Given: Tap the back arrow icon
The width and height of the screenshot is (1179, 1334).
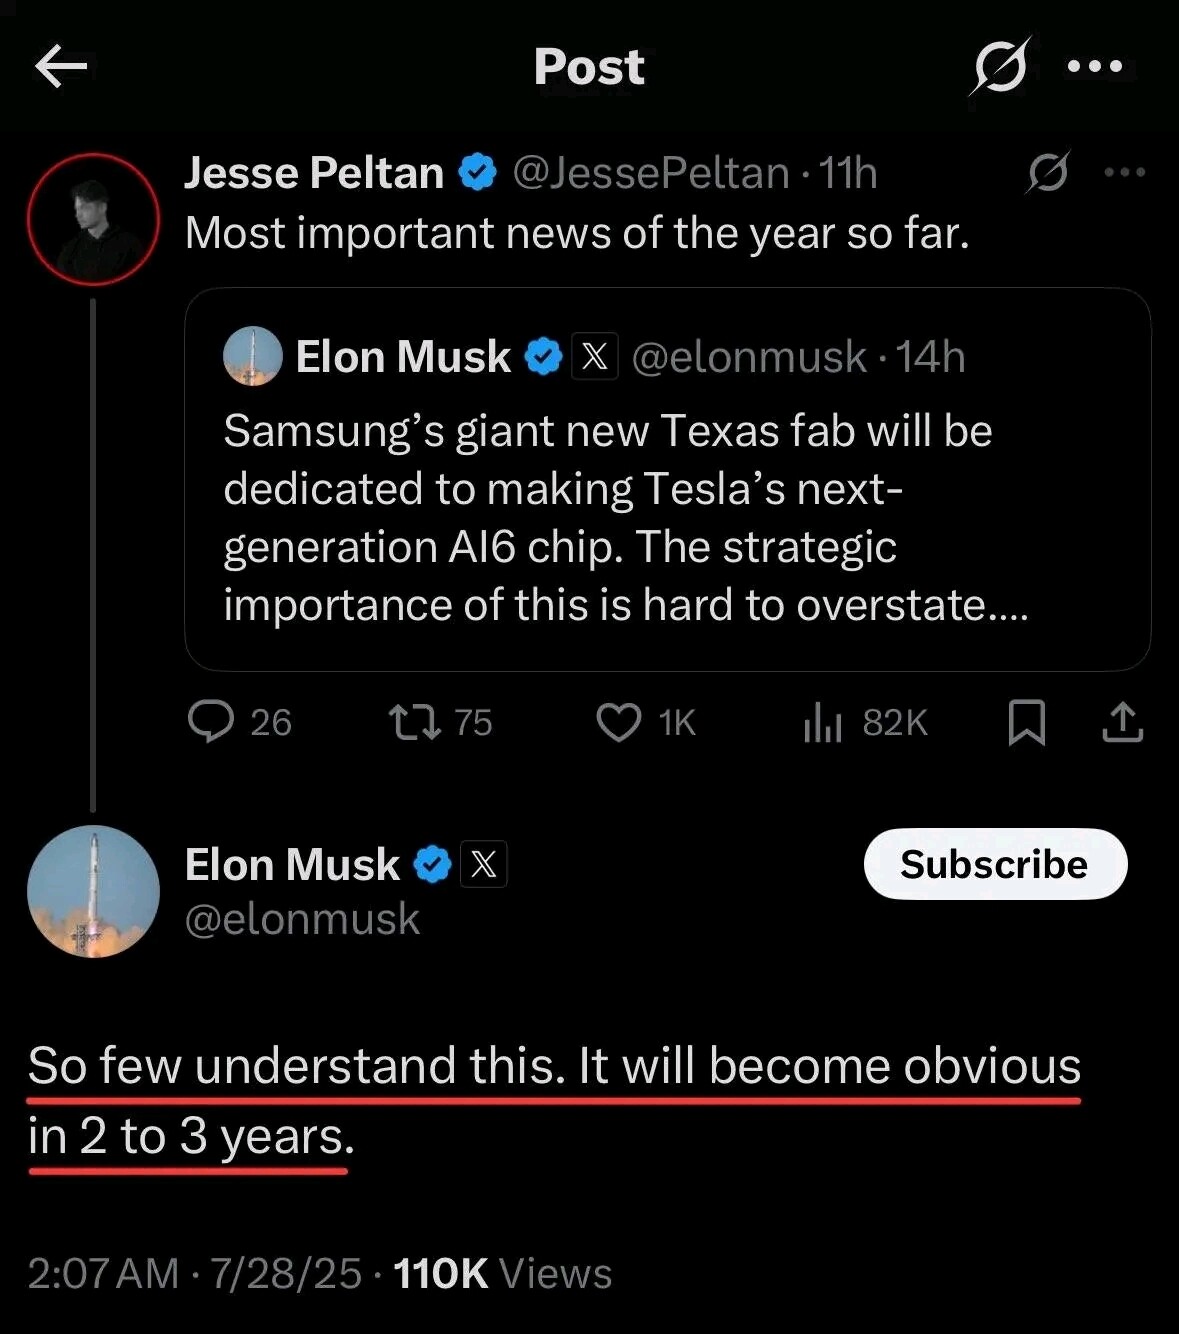Looking at the screenshot, I should (x=61, y=68).
